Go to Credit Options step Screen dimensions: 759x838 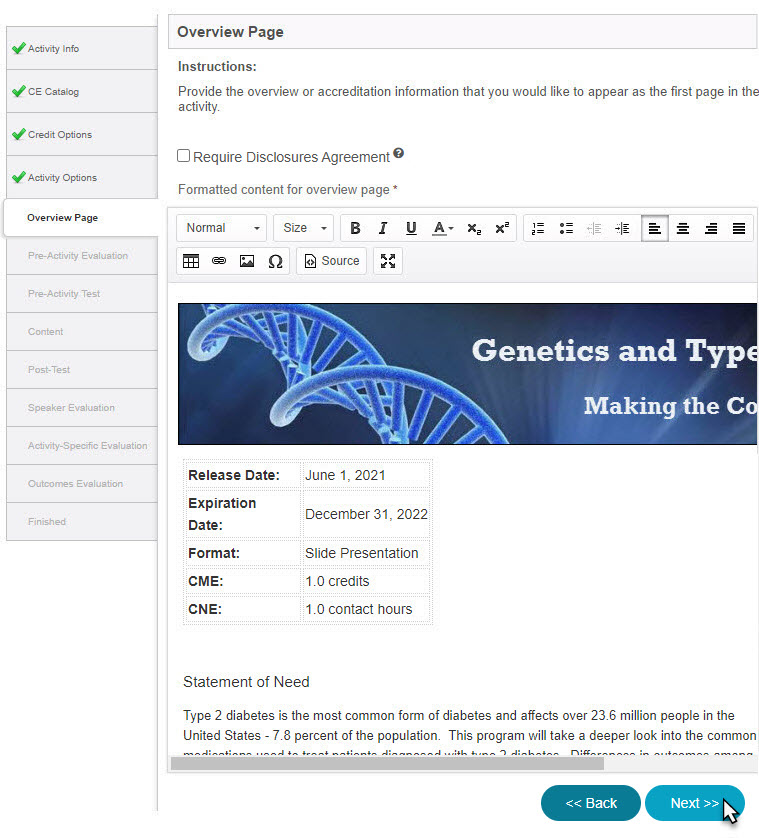click(82, 135)
